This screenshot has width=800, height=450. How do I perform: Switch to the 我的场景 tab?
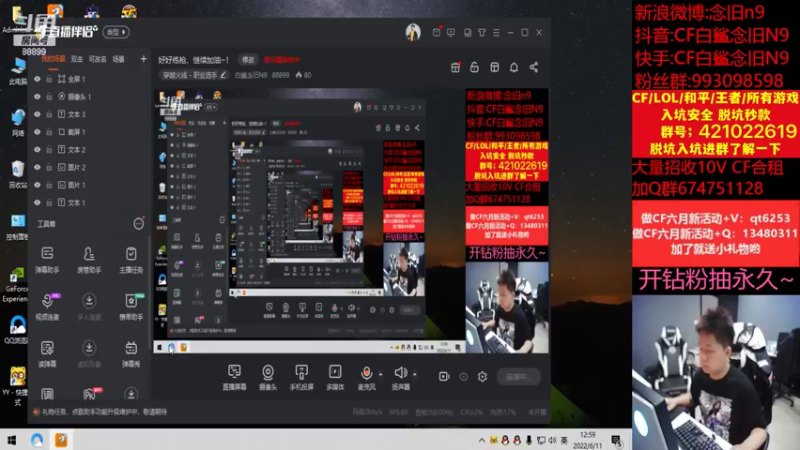tap(53, 59)
